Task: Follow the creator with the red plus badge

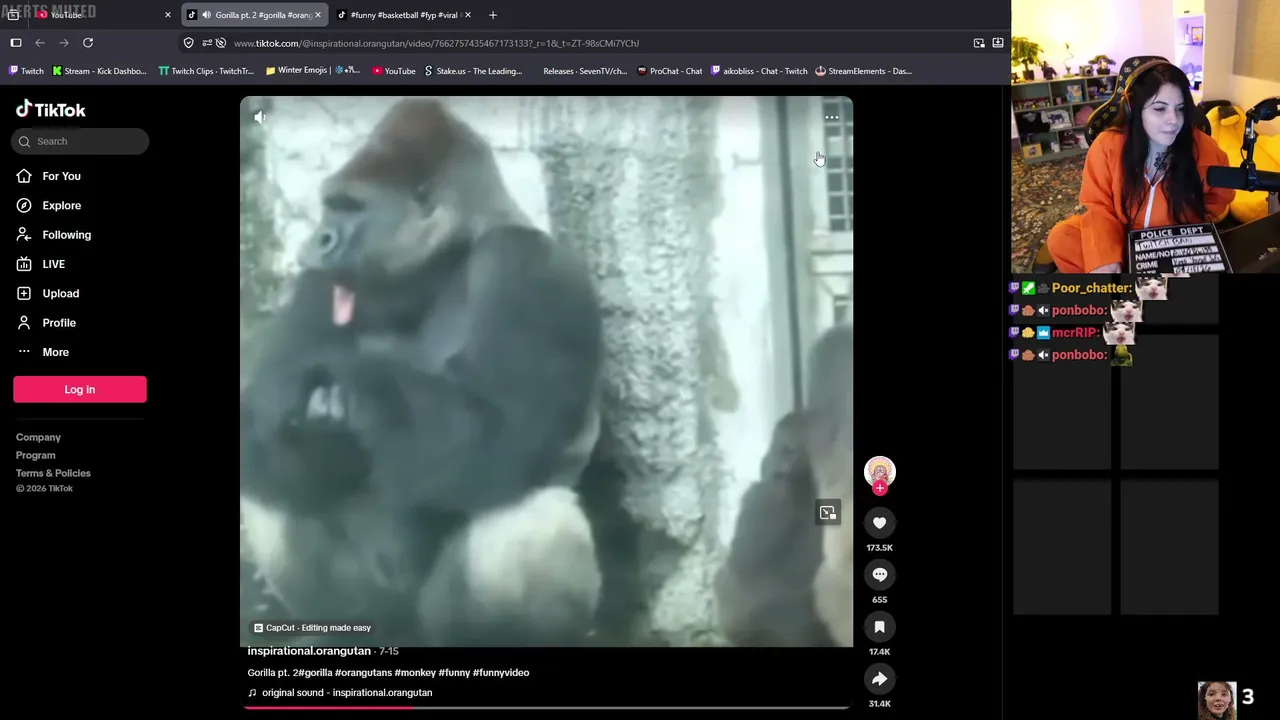Action: click(879, 488)
